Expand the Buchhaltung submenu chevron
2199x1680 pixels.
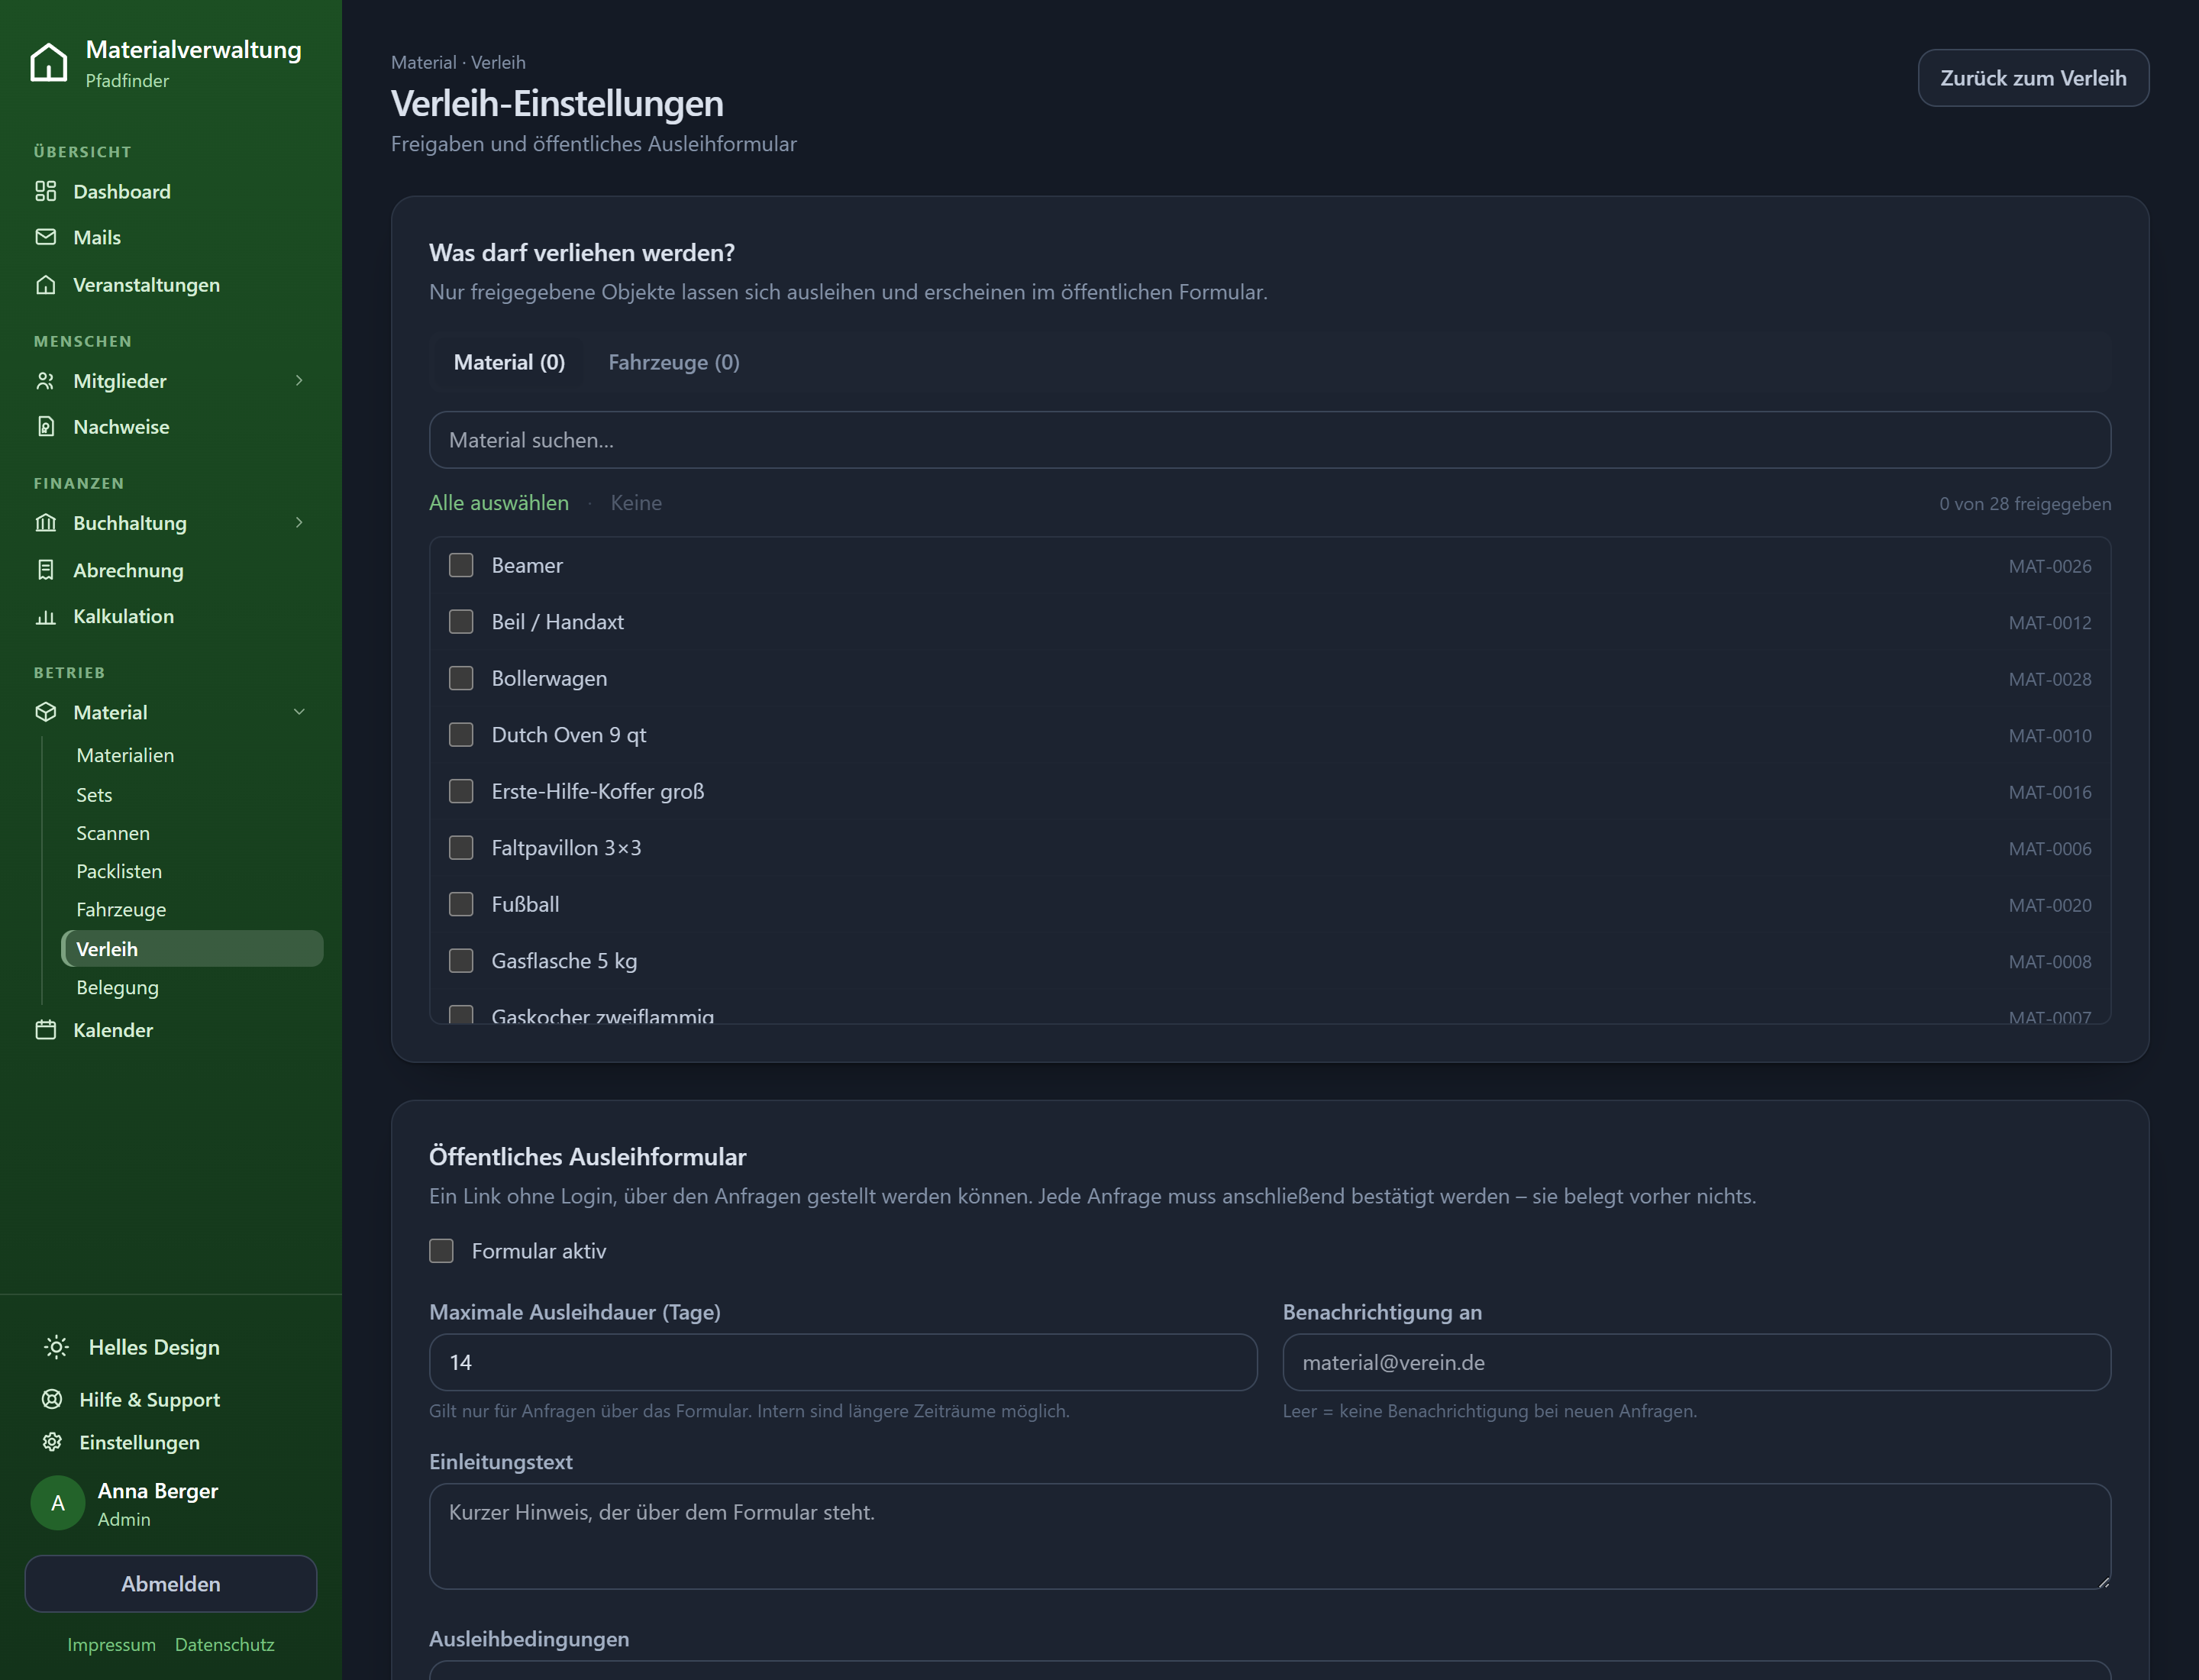[x=299, y=523]
